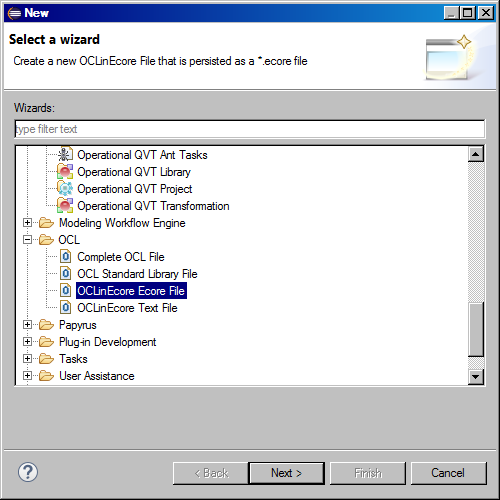Viewport: 500px width, 500px height.
Task: Collapse the OCL folder node
Action: tap(28, 240)
